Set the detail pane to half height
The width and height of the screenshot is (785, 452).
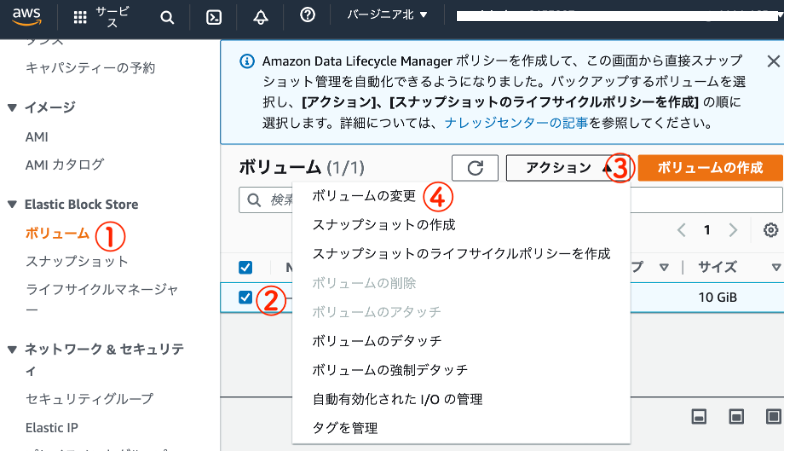coord(736,416)
